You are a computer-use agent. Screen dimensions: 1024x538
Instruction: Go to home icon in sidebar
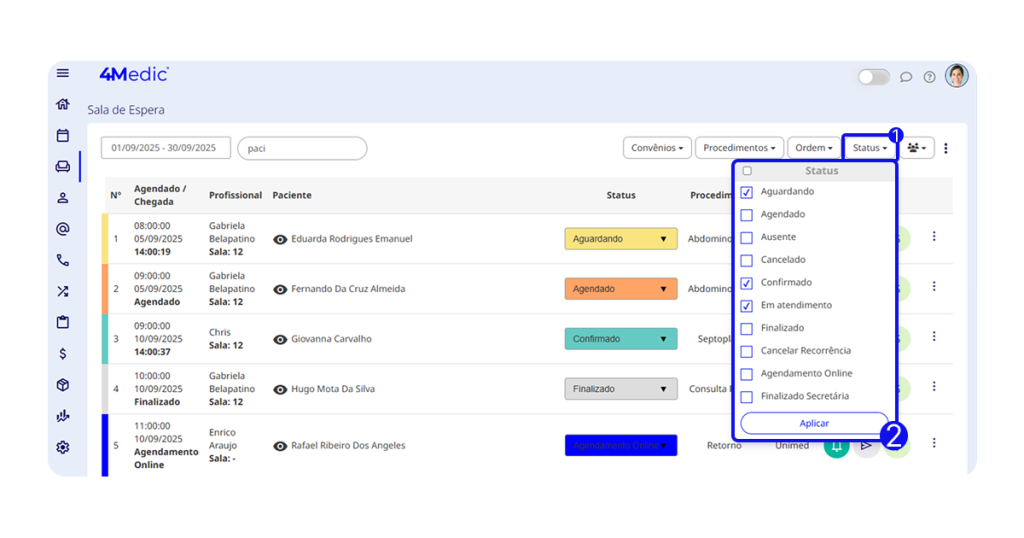click(x=63, y=104)
